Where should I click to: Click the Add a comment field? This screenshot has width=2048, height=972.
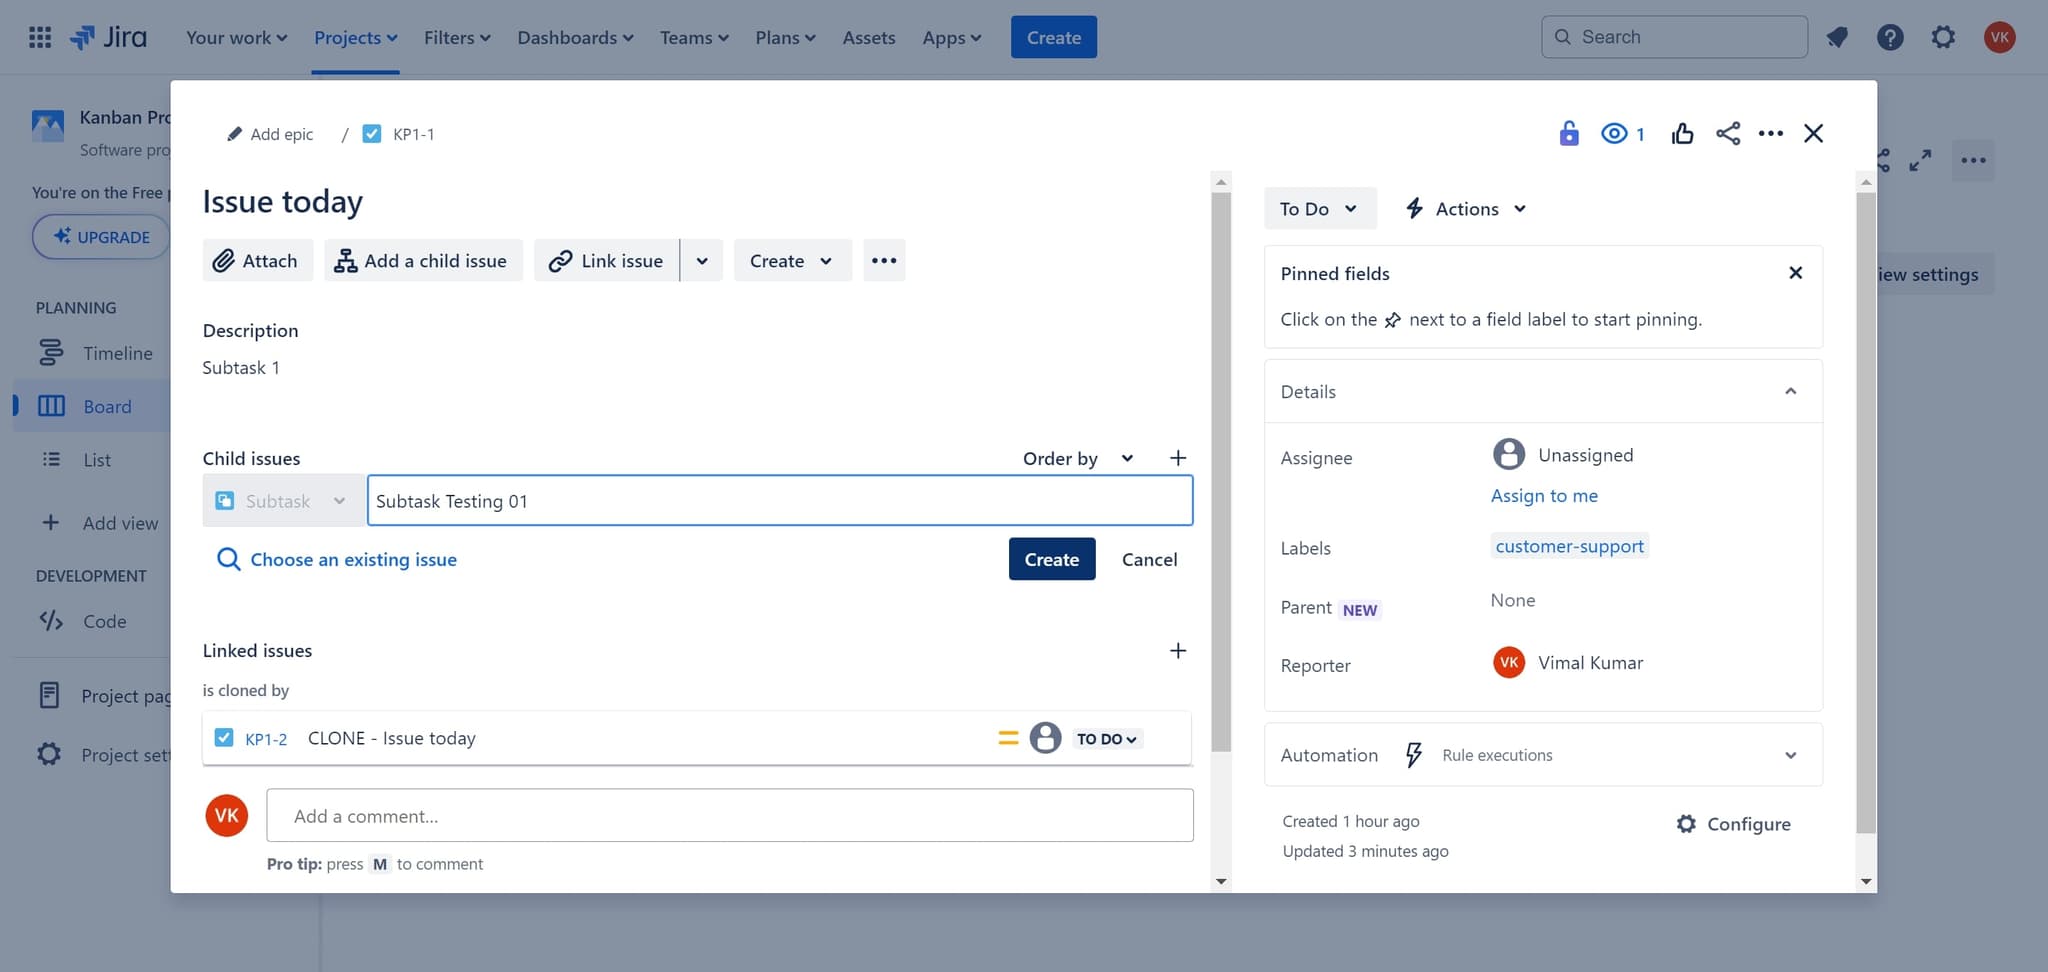click(729, 816)
